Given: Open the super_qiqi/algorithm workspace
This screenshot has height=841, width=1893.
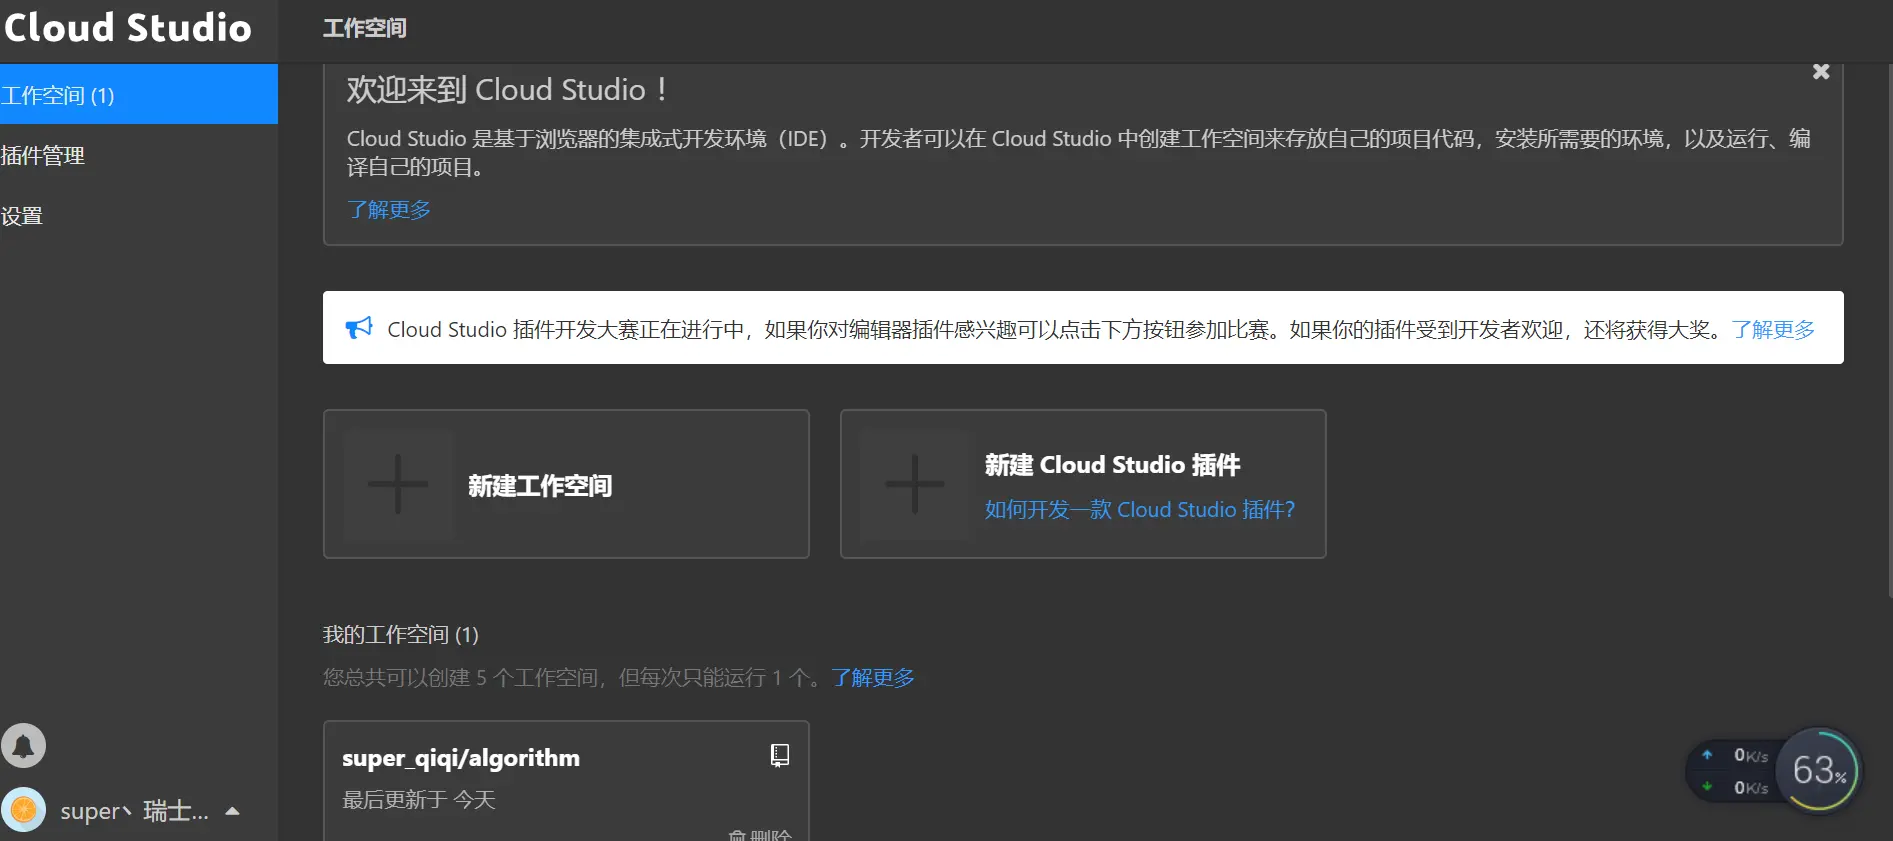Looking at the screenshot, I should tap(461, 758).
